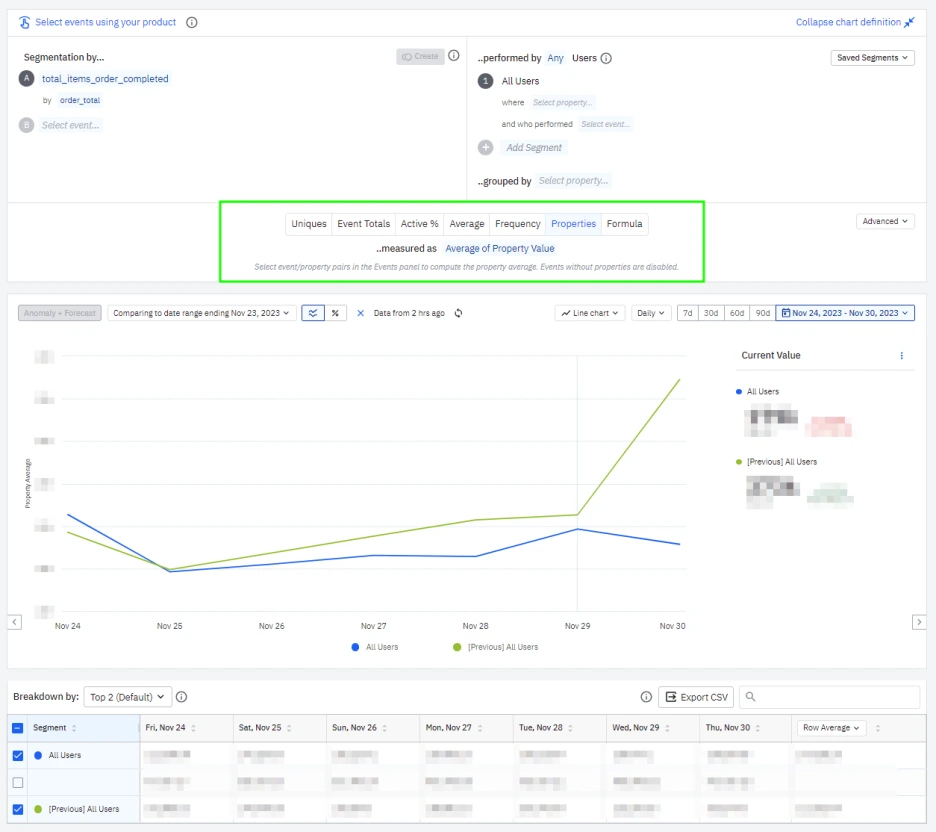936x832 pixels.
Task: Select the 30d date range
Action: click(711, 313)
